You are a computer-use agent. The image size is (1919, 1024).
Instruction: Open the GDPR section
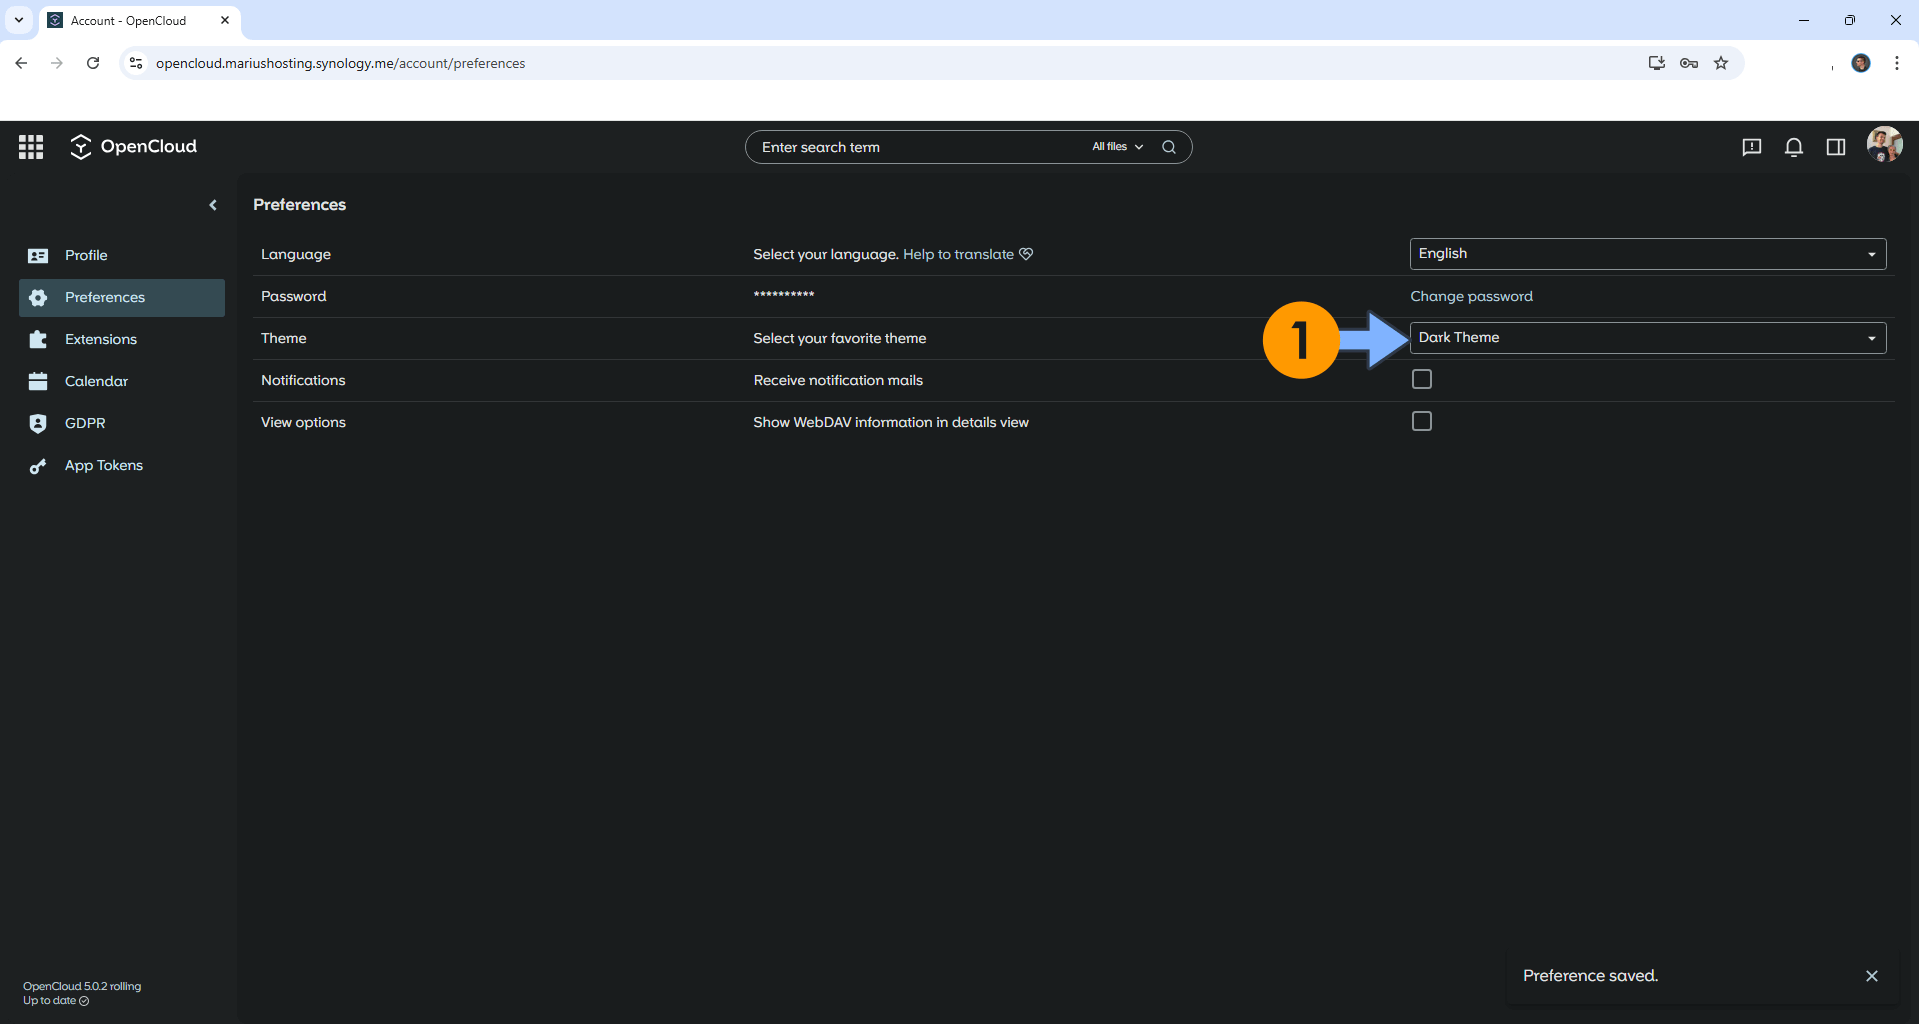click(85, 423)
